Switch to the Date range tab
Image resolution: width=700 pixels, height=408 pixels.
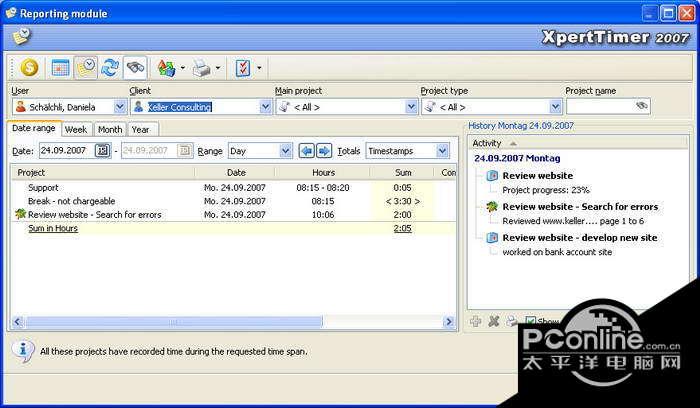pyautogui.click(x=34, y=128)
